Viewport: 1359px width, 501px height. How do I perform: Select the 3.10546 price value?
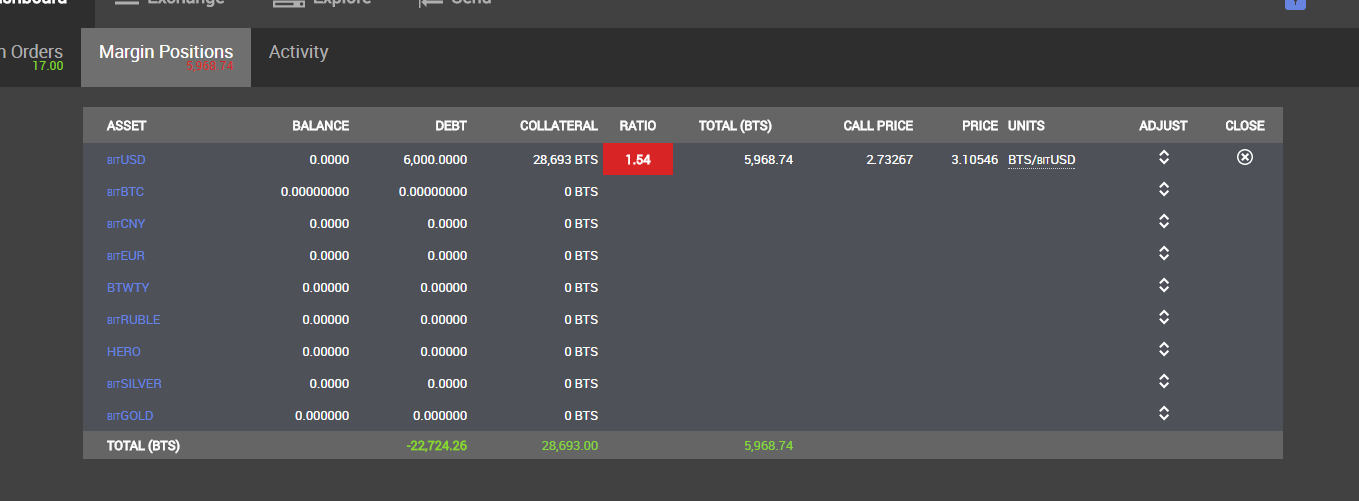click(974, 160)
